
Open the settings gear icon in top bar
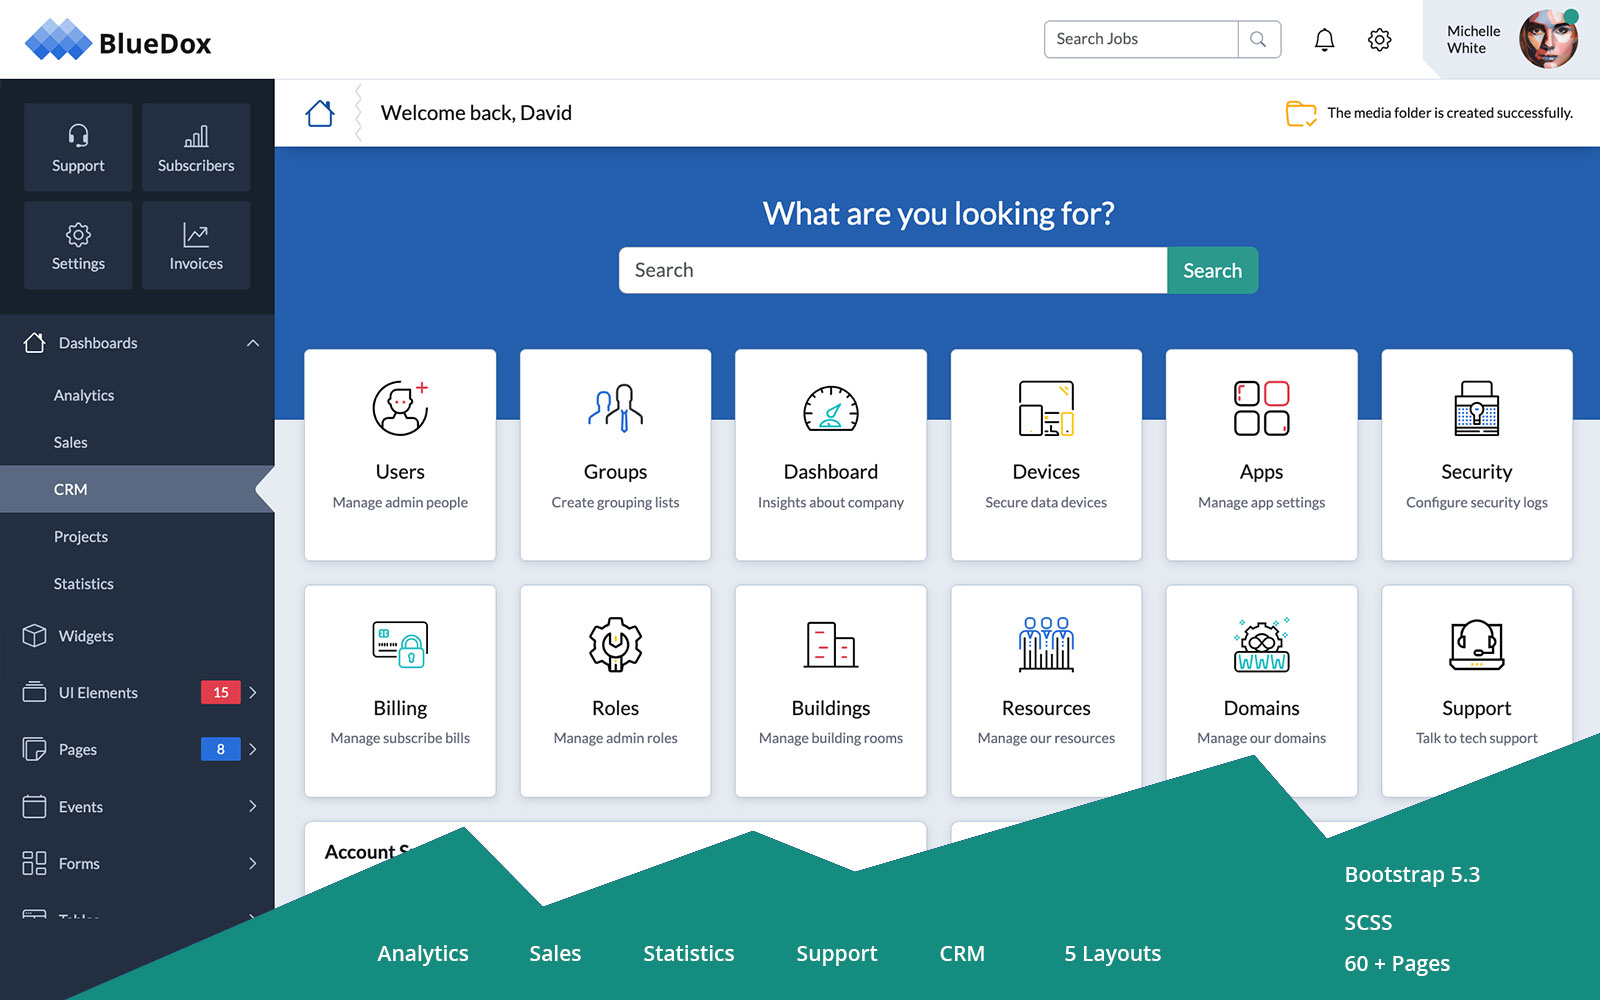pyautogui.click(x=1379, y=39)
